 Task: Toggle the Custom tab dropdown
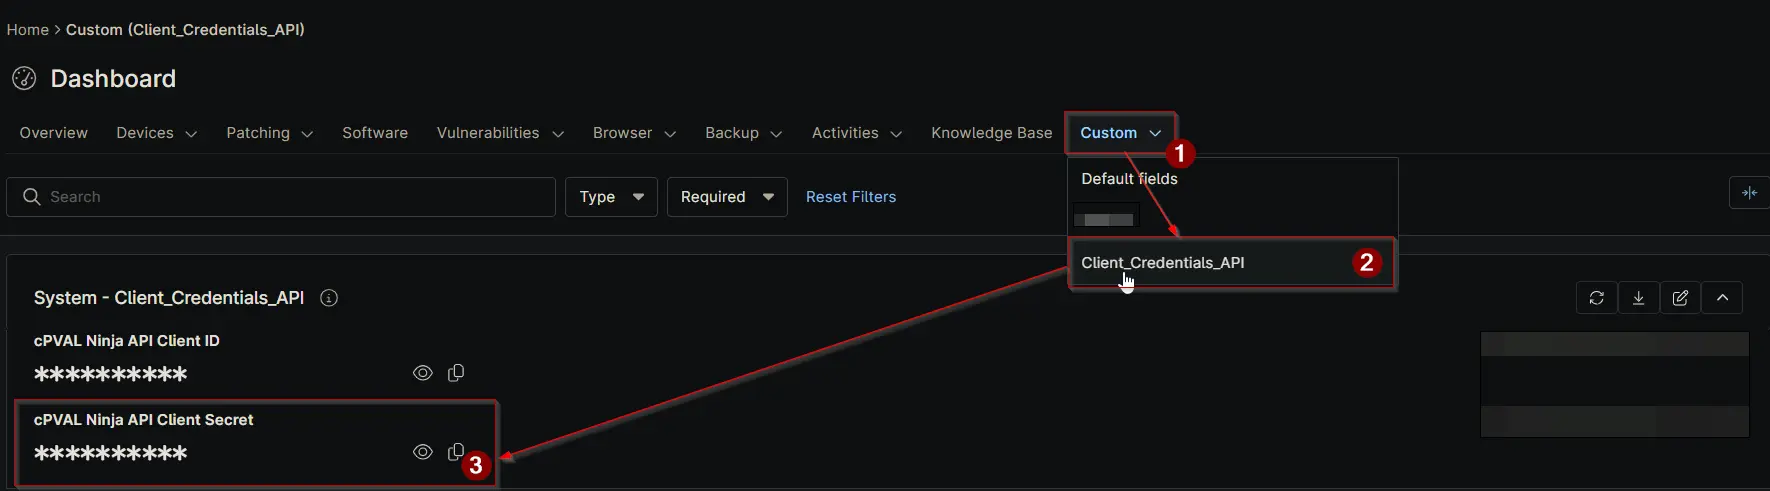[x=1120, y=133]
